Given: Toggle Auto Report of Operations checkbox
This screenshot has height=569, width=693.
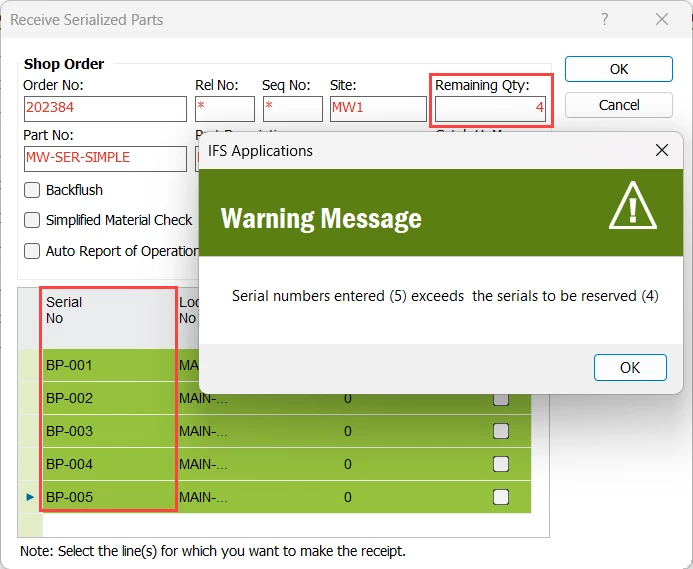Looking at the screenshot, I should pyautogui.click(x=32, y=251).
